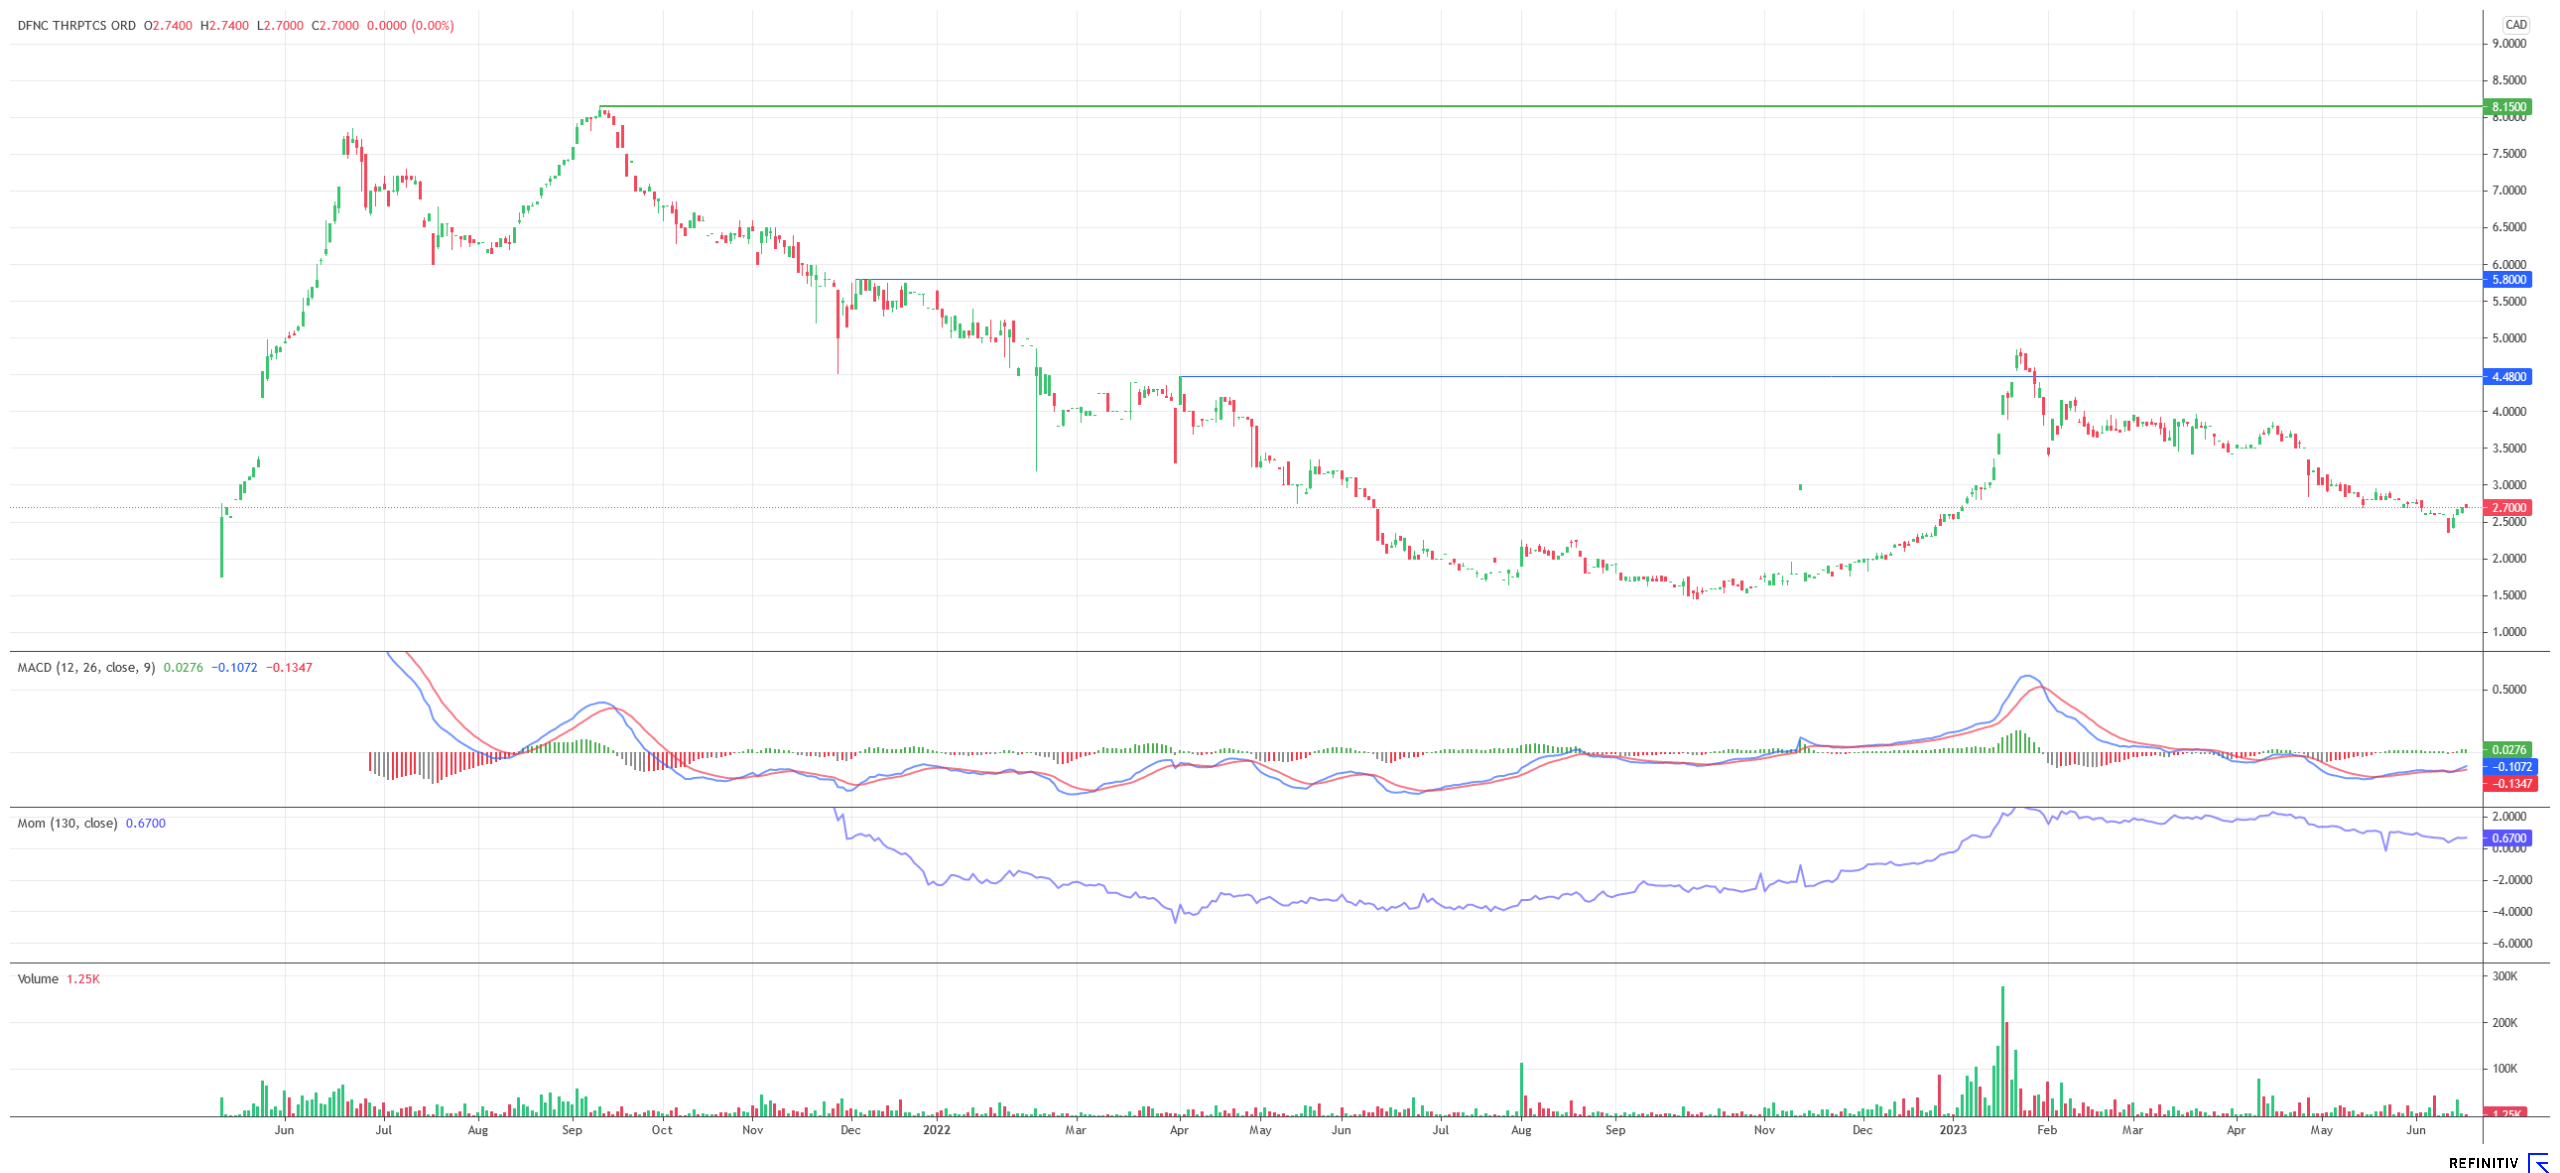Click the Volume indicator legend label
Image resolution: width=2560 pixels, height=1173 pixels.
pos(38,979)
